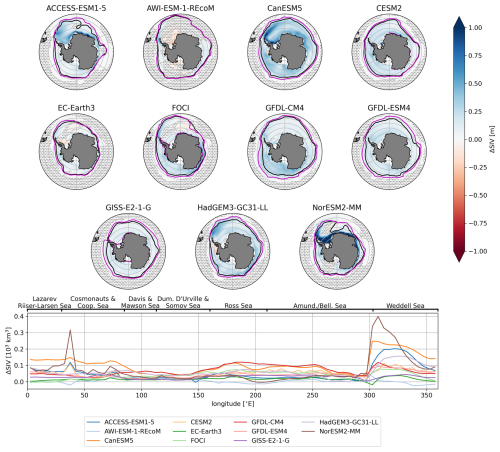Click the HadGEM3-GC31-LL map title
This screenshot has width=500, height=452.
pos(233,208)
